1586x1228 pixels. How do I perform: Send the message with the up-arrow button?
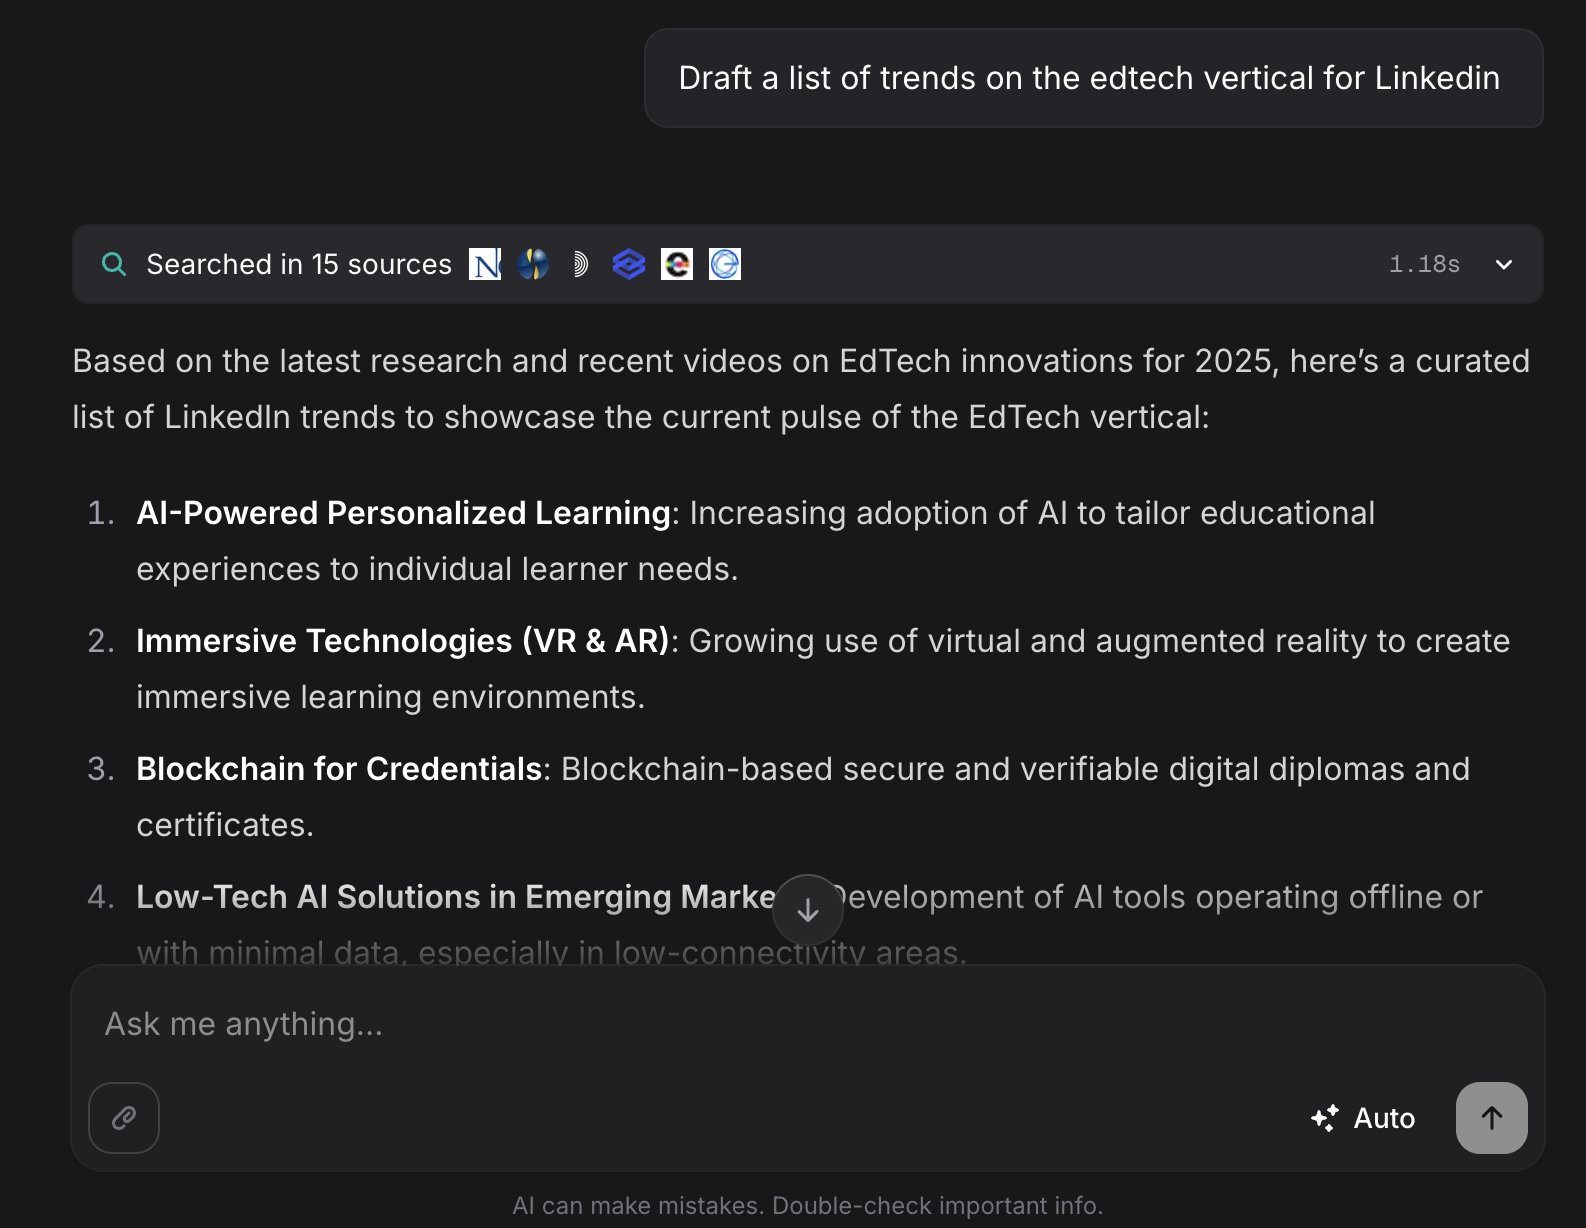[x=1491, y=1118]
